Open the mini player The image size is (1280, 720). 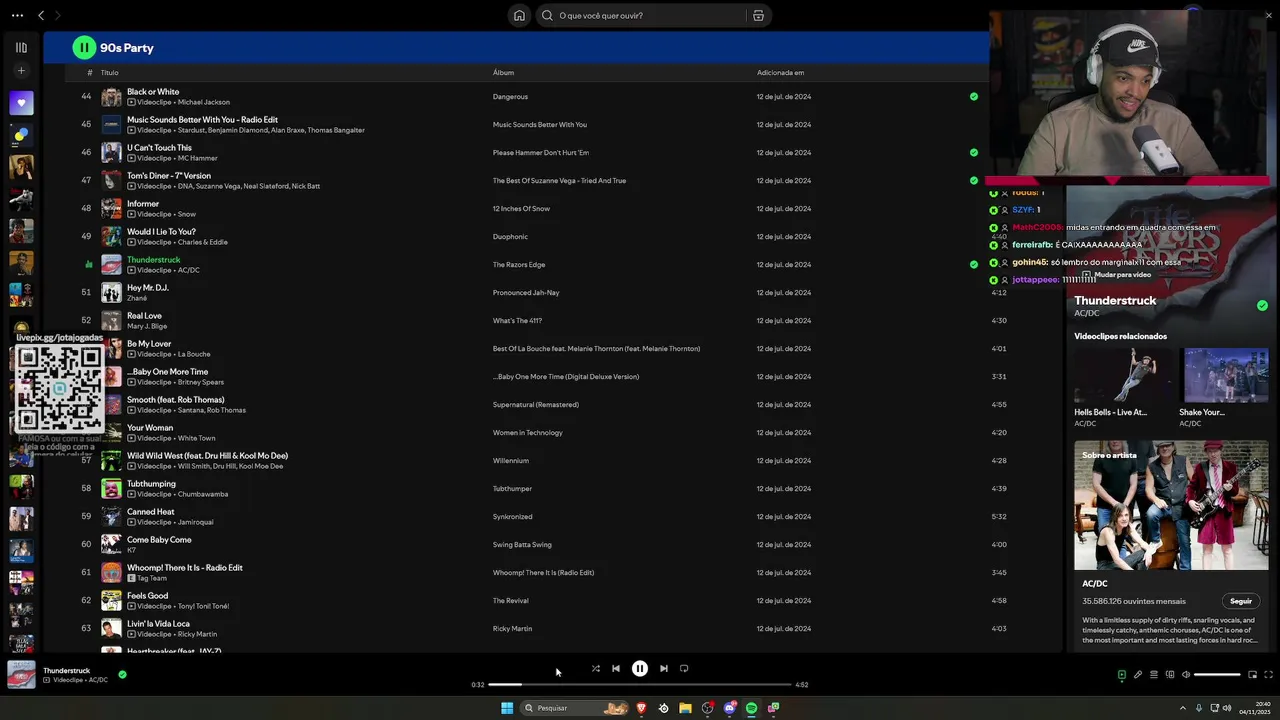[1252, 674]
